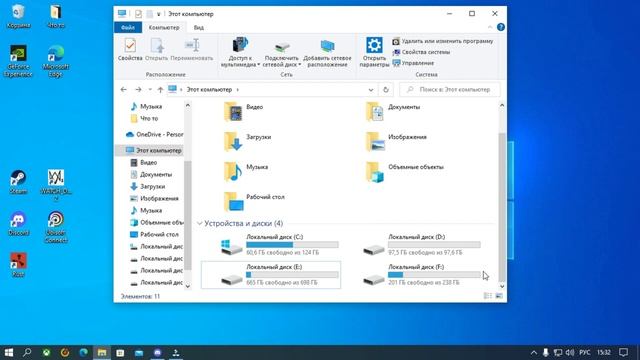Select the Корзина desktop icon
This screenshot has height=360, width=640.
(18, 17)
